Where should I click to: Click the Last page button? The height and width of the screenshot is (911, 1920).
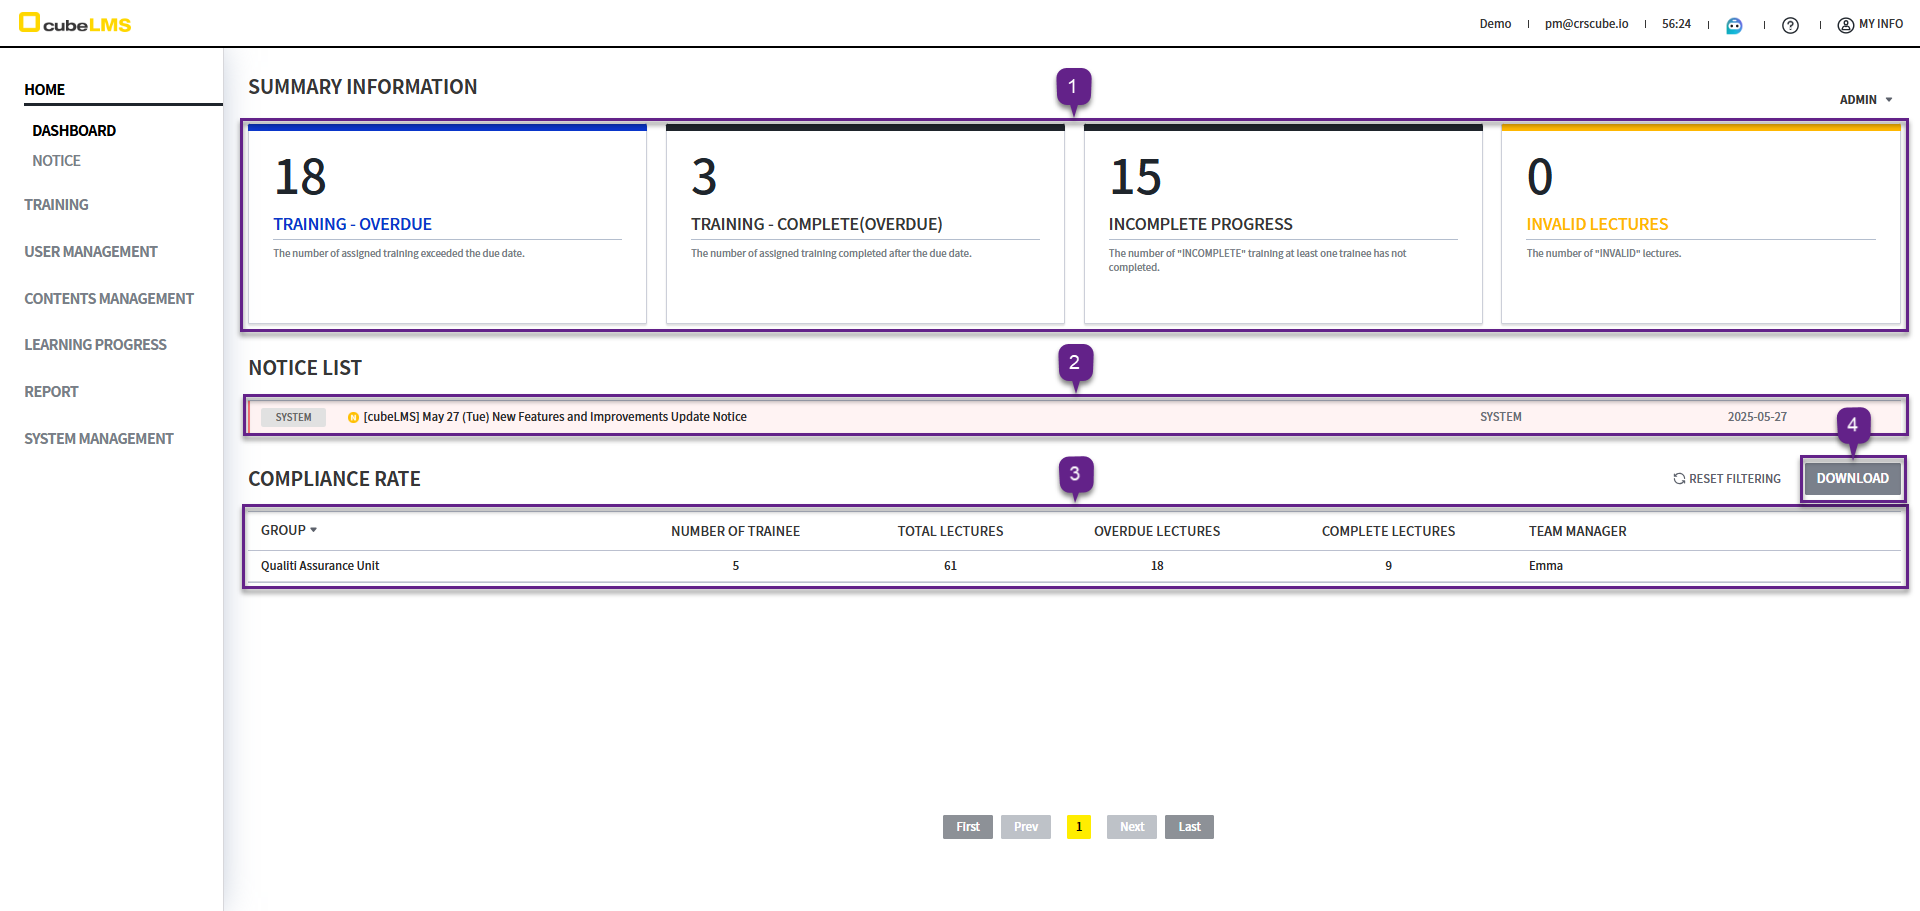click(x=1189, y=827)
